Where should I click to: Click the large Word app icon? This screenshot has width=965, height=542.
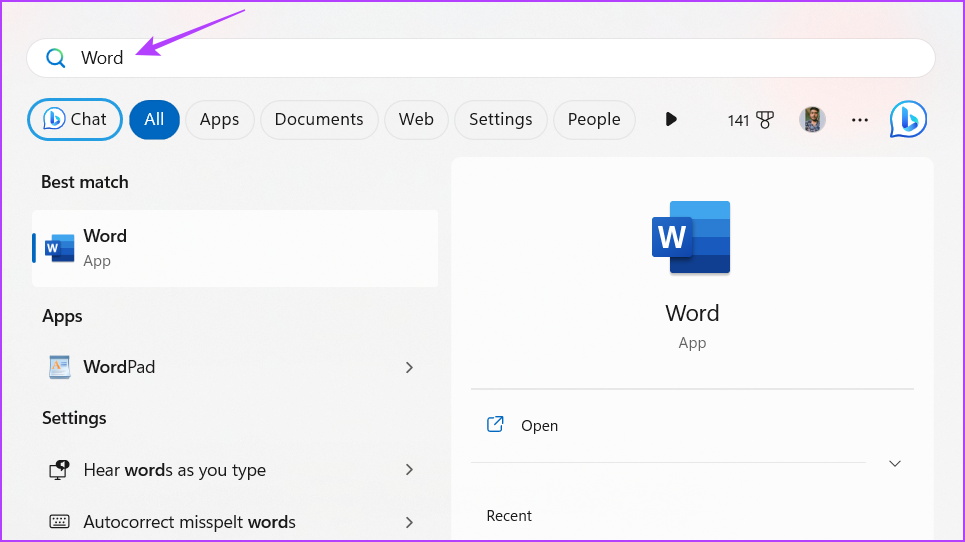691,237
